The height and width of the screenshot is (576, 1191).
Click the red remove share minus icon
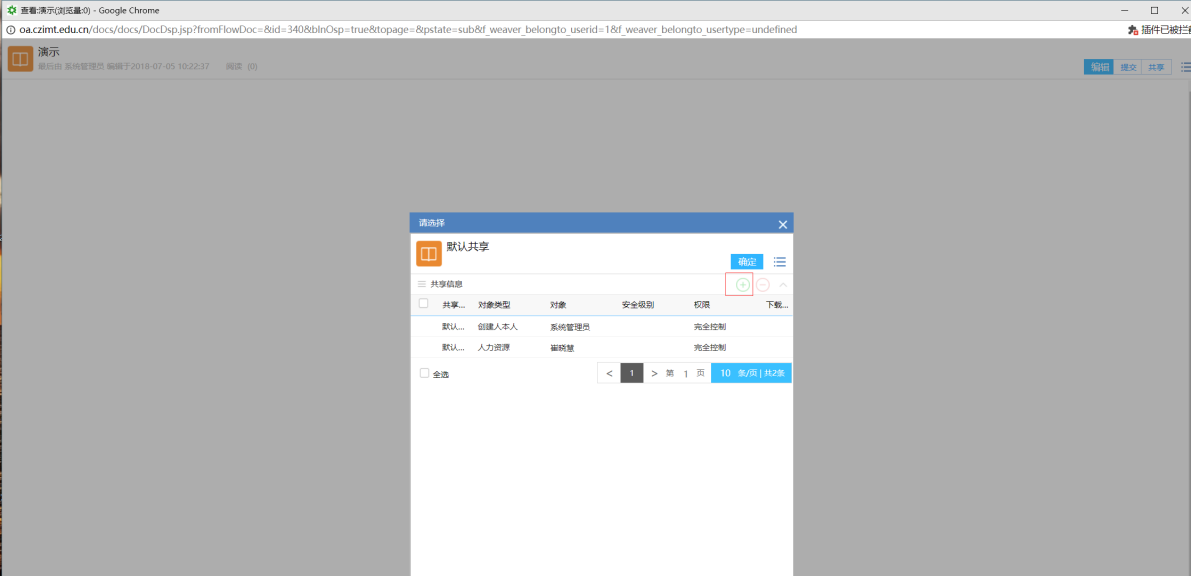(763, 285)
